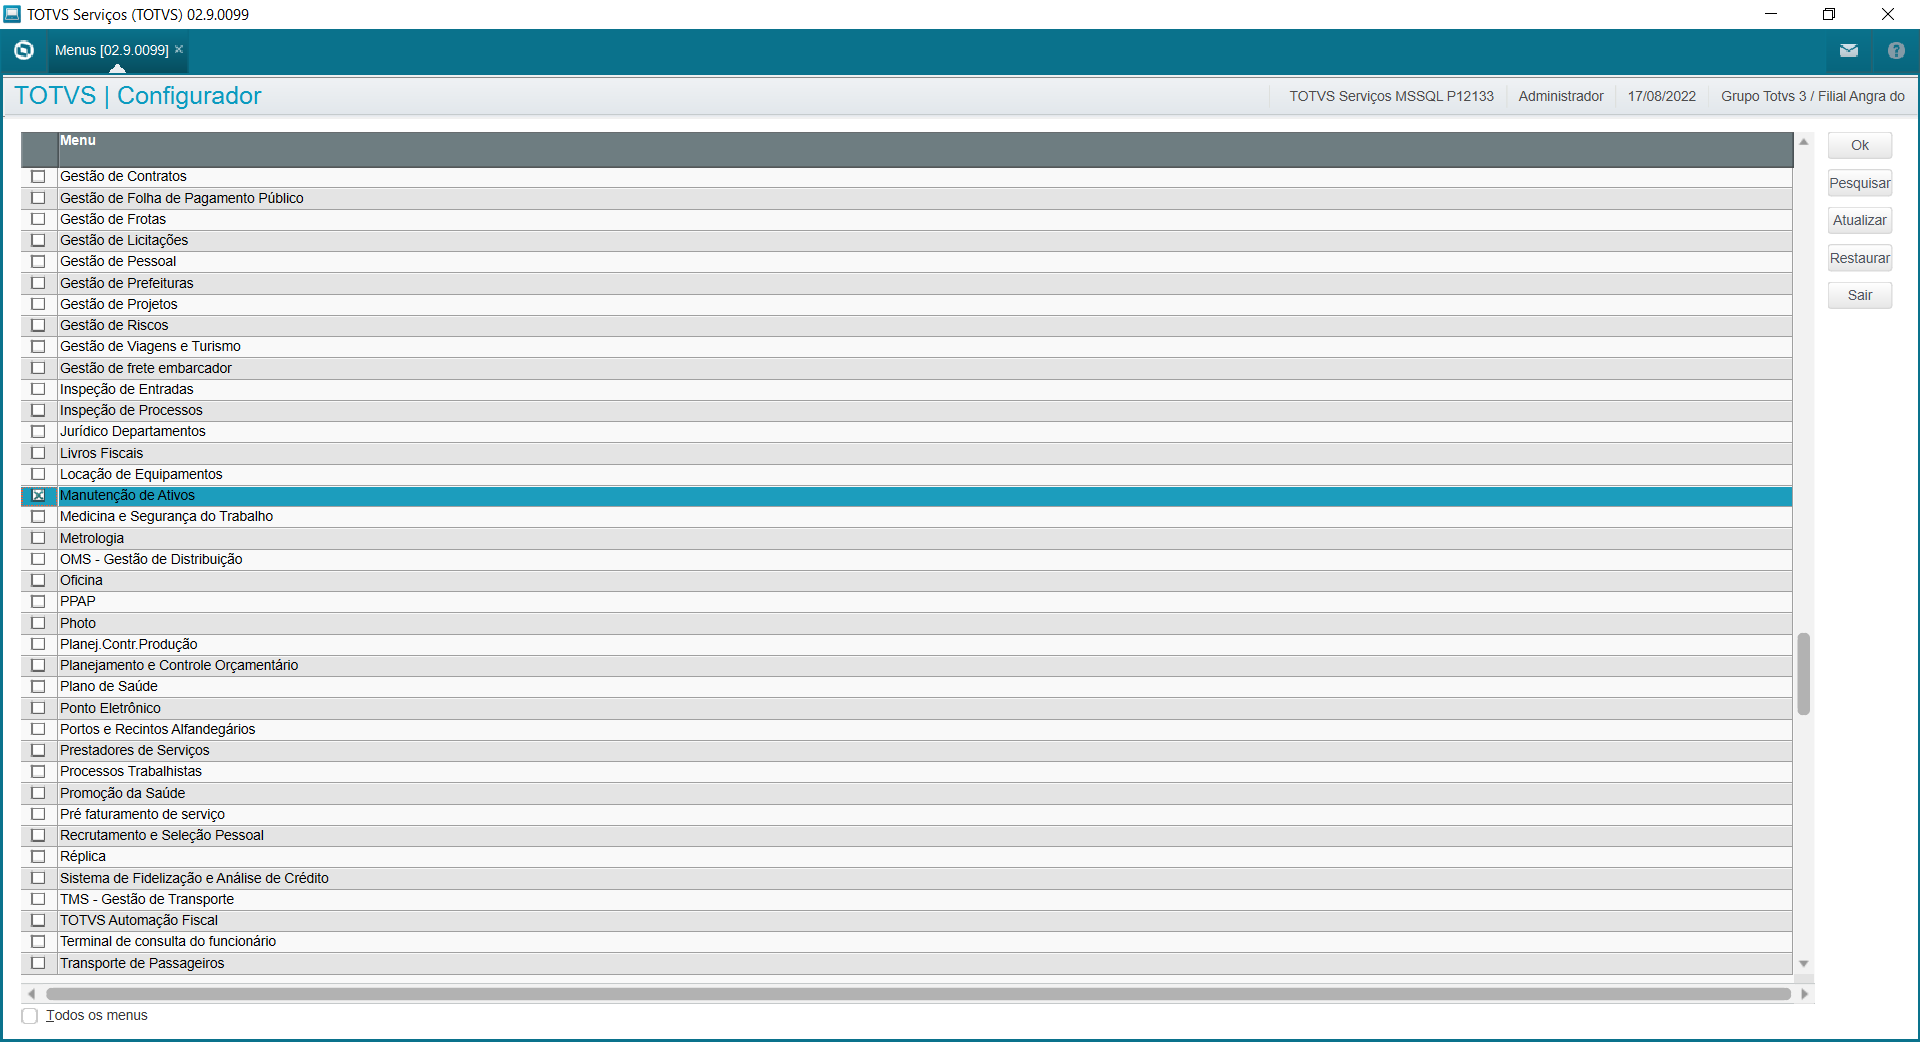Viewport: 1920px width, 1042px height.
Task: Click the Restaurar button
Action: click(x=1860, y=258)
